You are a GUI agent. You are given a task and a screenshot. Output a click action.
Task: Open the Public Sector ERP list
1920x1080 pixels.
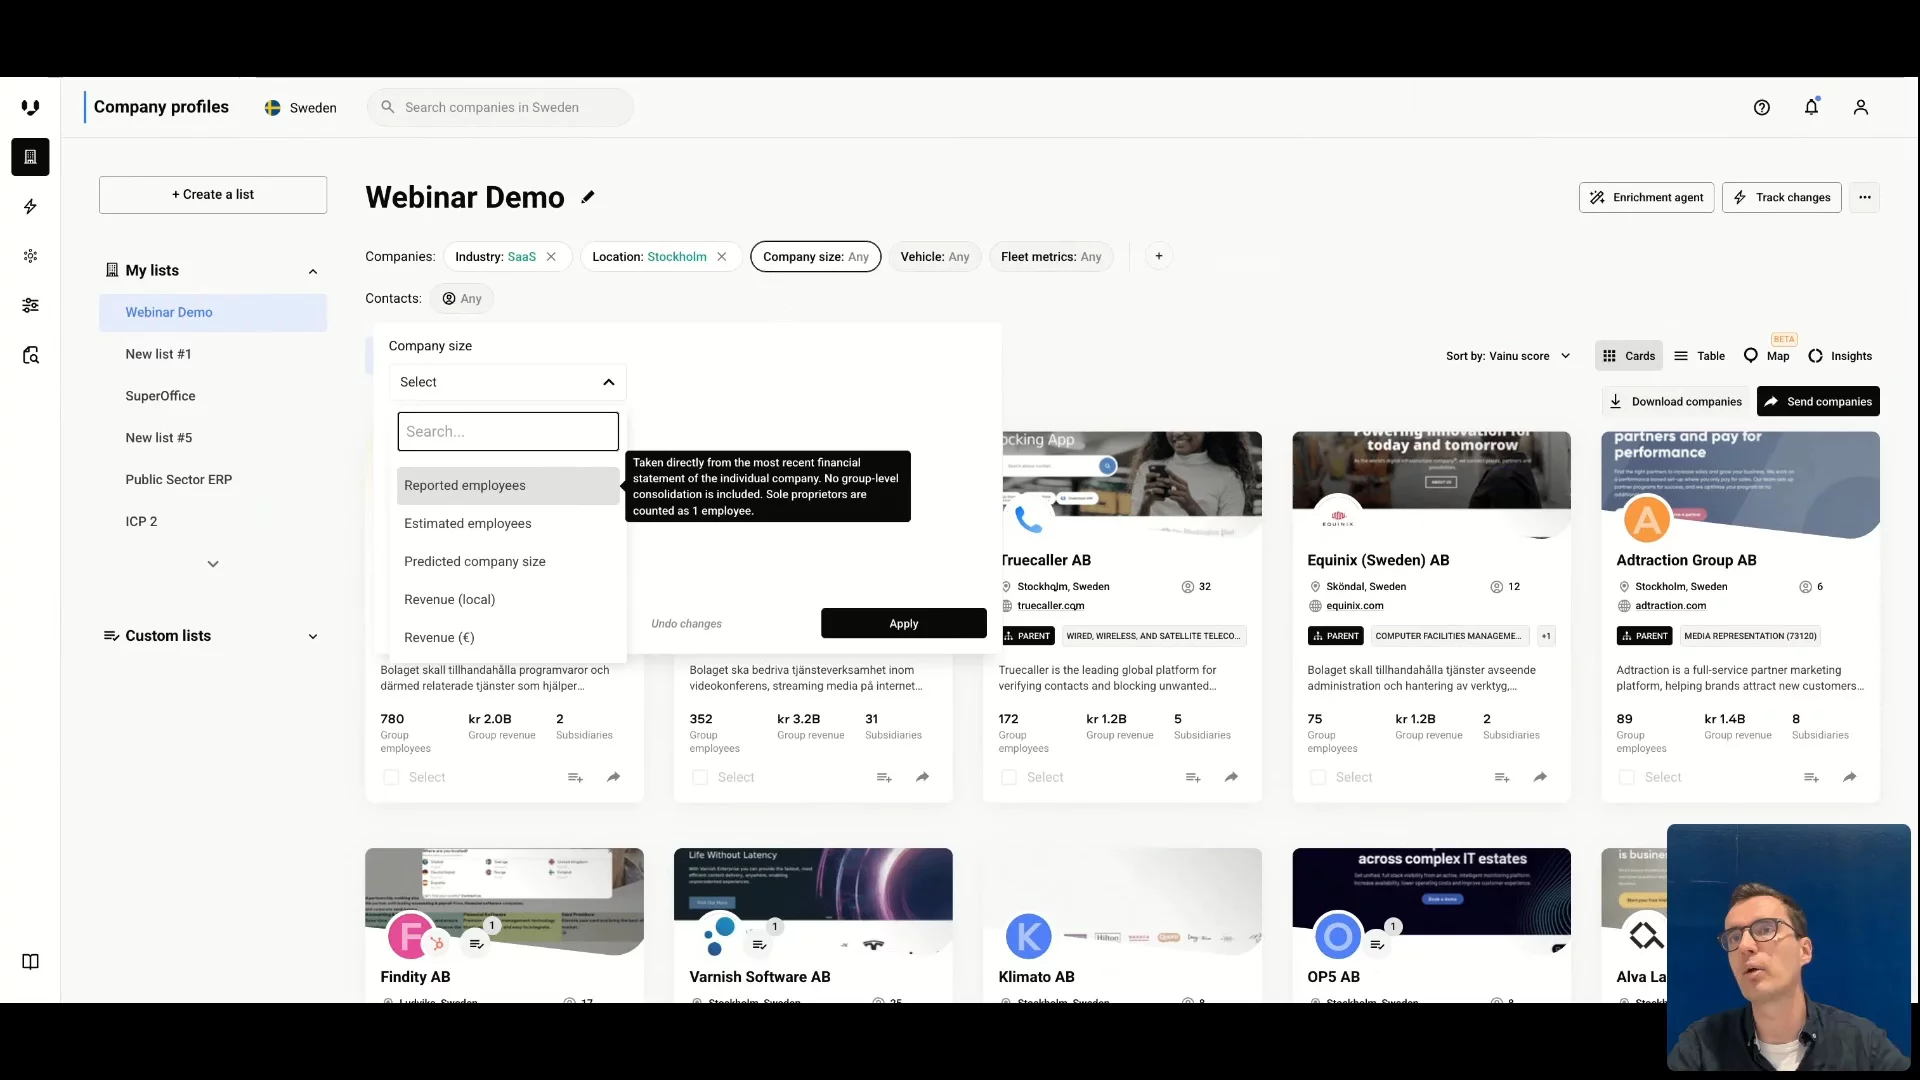pyautogui.click(x=213, y=480)
